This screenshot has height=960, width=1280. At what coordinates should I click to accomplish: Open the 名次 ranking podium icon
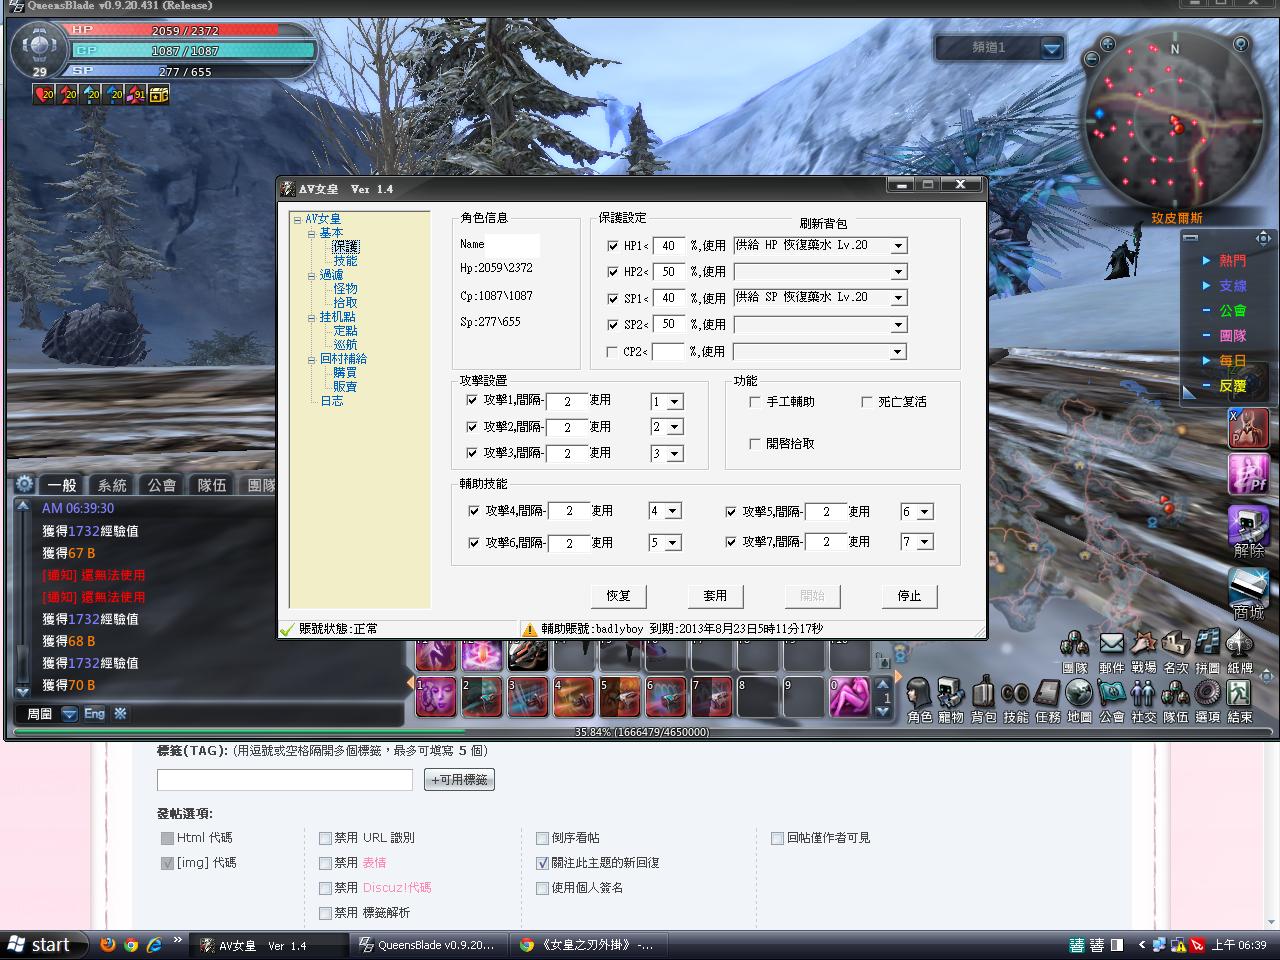(x=1175, y=643)
